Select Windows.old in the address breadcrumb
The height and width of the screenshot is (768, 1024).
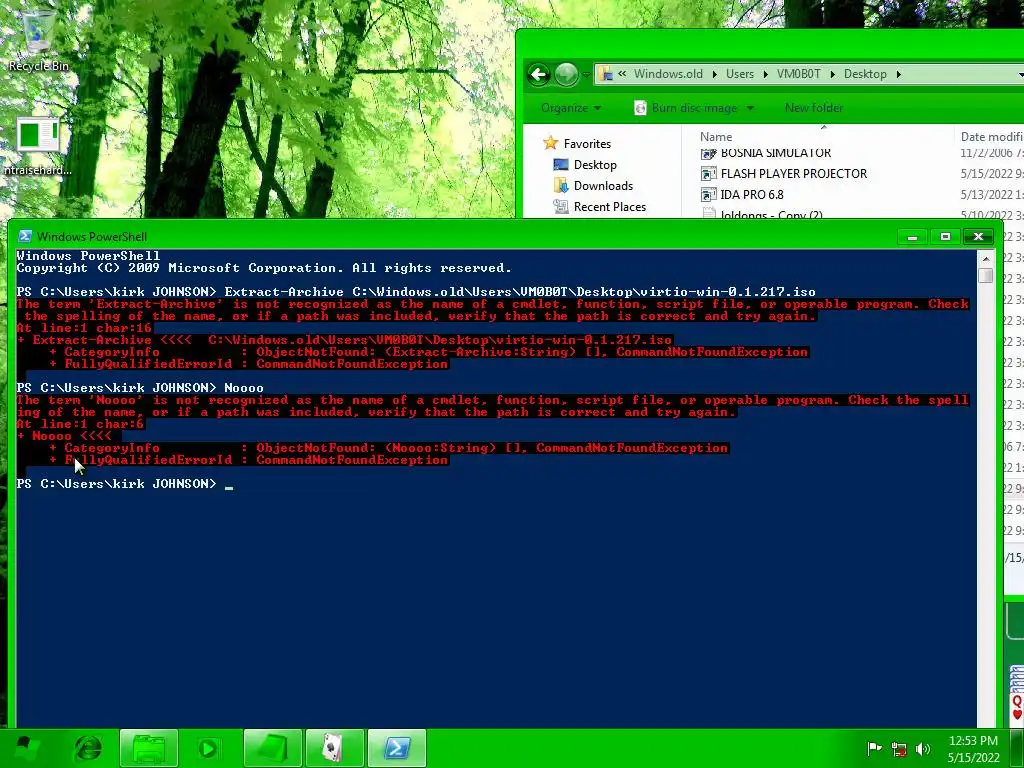[x=668, y=74]
